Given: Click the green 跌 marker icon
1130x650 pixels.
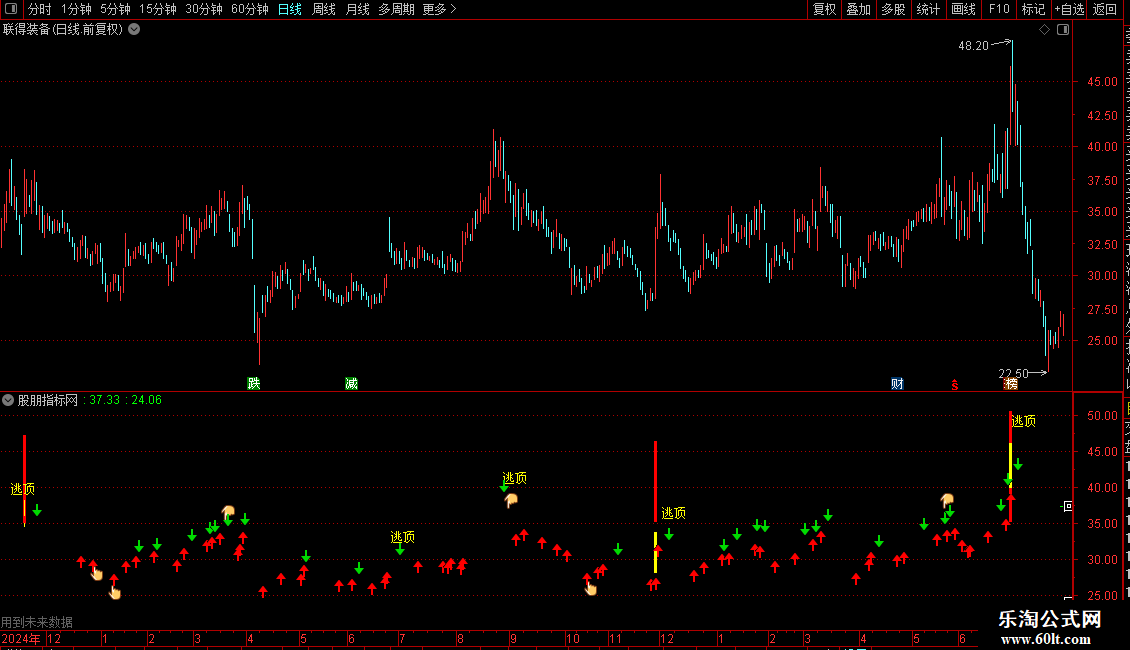Looking at the screenshot, I should point(254,383).
